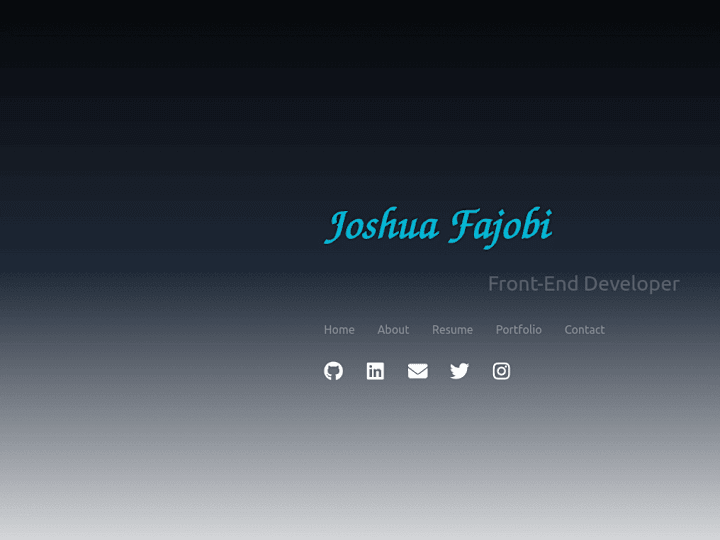Visit the Twitter bird icon
720x540 pixels.
(x=459, y=371)
